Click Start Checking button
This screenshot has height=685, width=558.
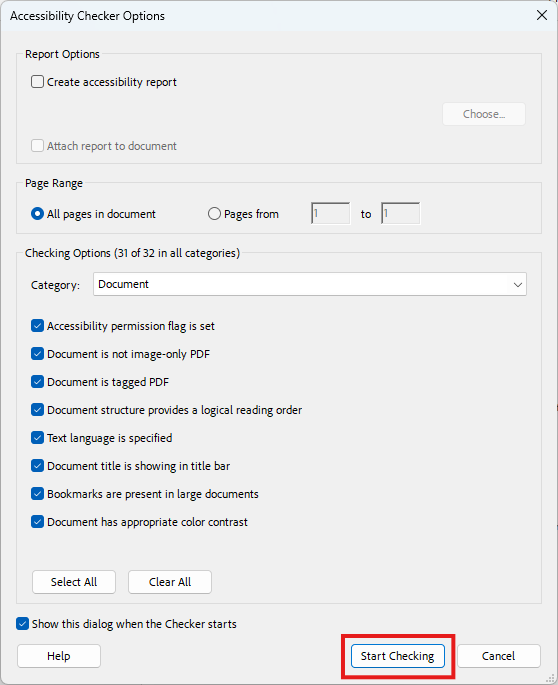(x=398, y=656)
